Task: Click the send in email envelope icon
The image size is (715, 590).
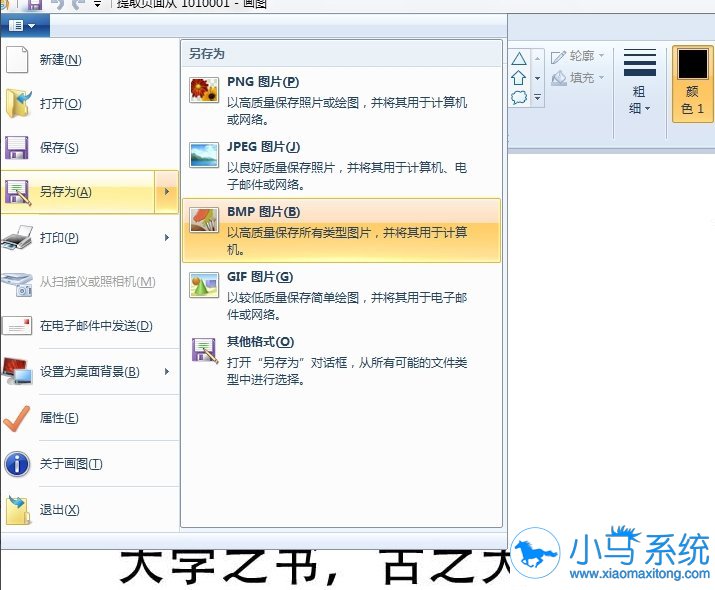Action: coord(17,326)
